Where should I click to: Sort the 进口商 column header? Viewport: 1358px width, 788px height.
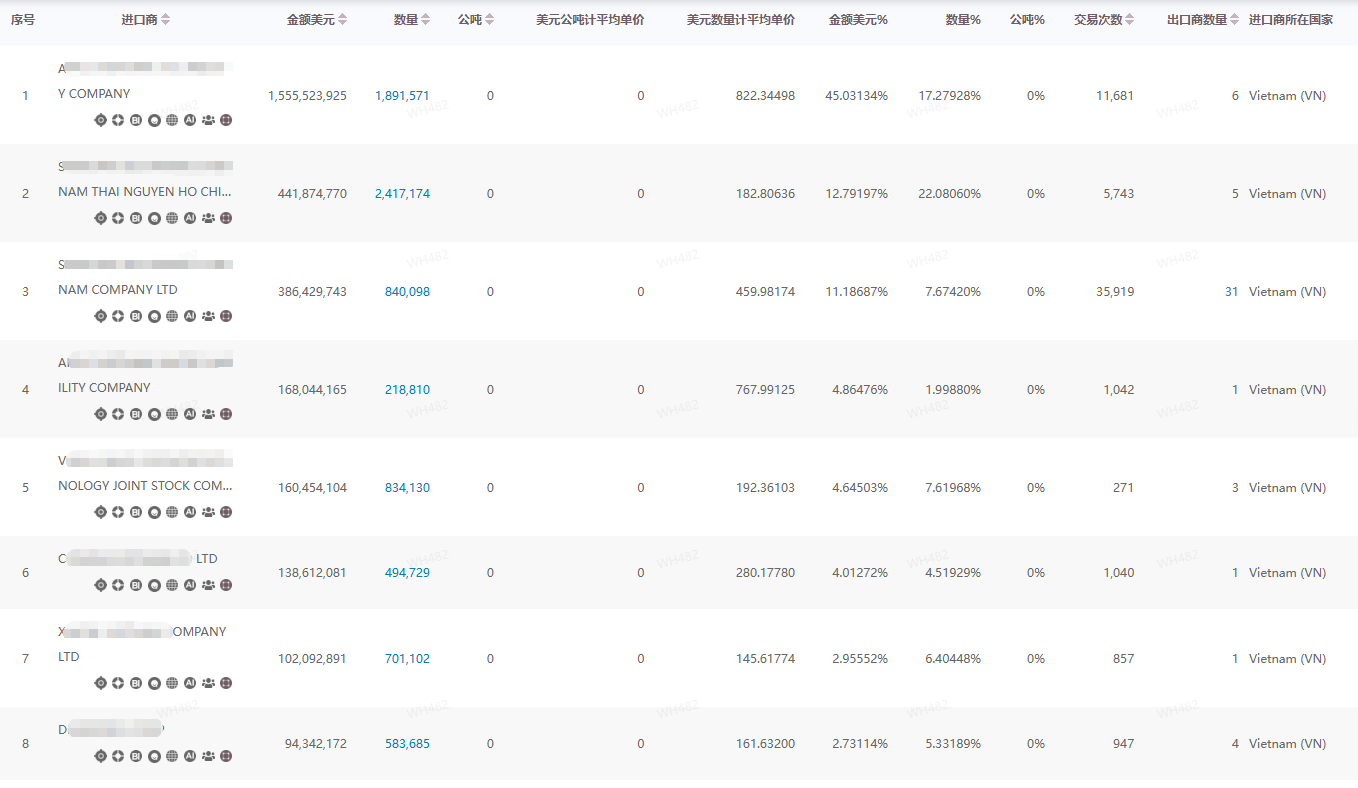coord(166,20)
